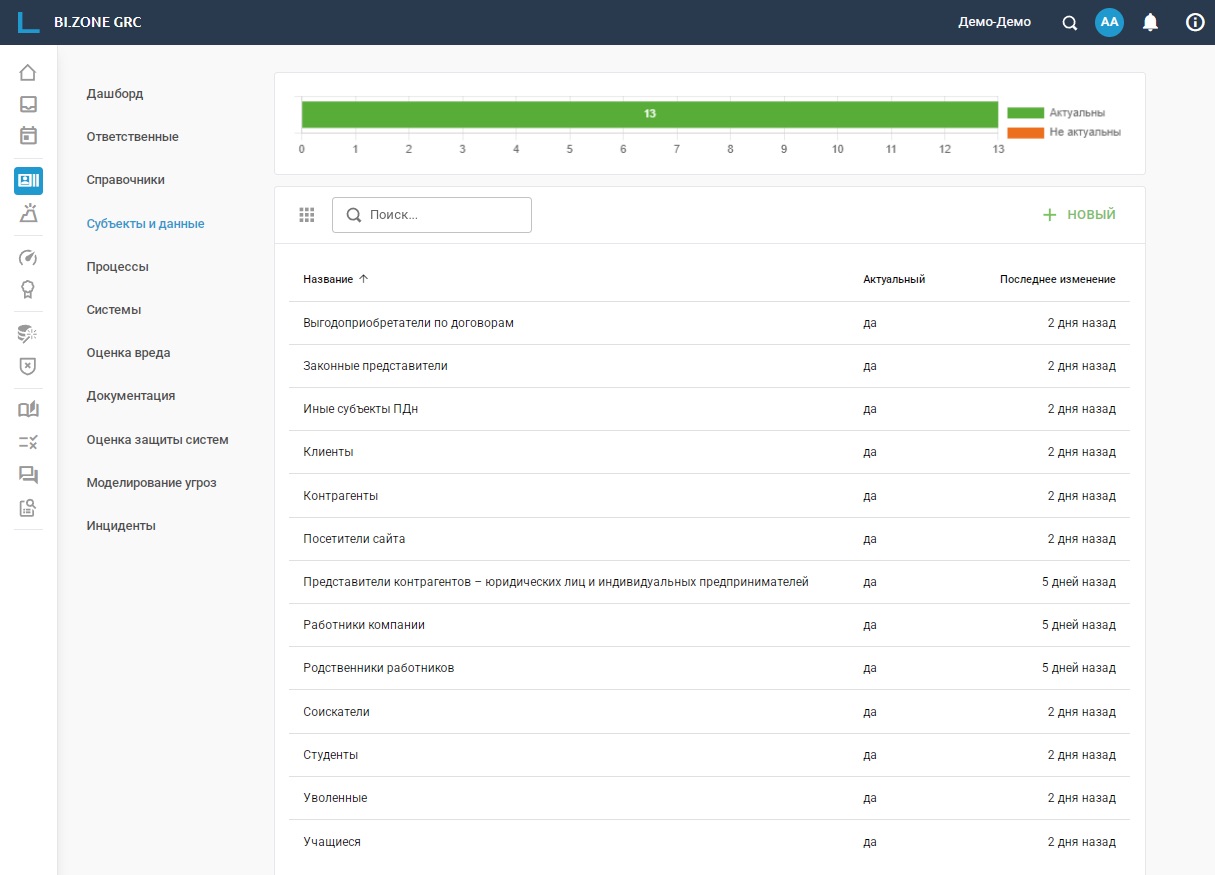Click the green Актуальны chart bar
1215x875 pixels.
(649, 114)
